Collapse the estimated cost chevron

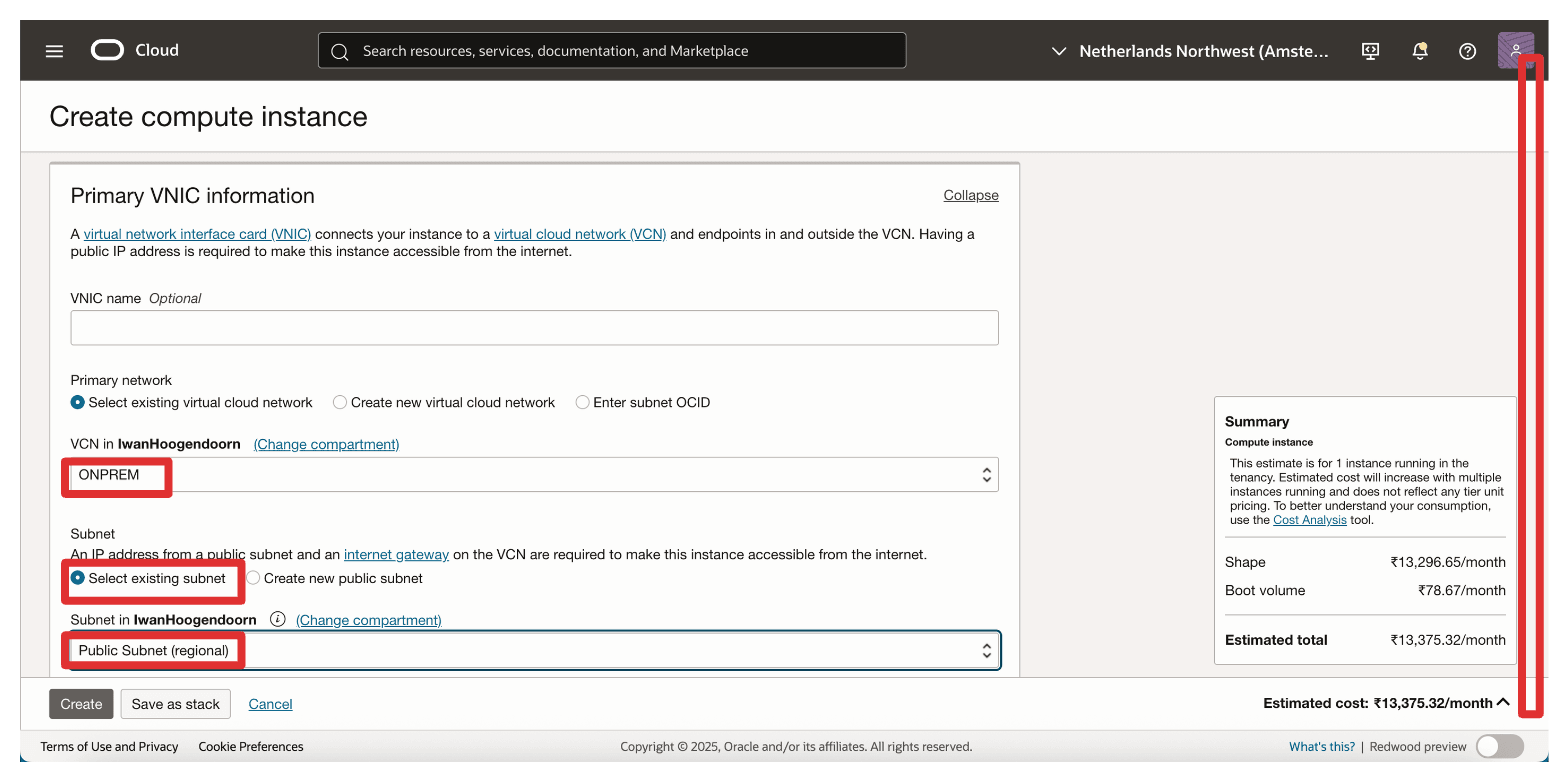[1503, 703]
